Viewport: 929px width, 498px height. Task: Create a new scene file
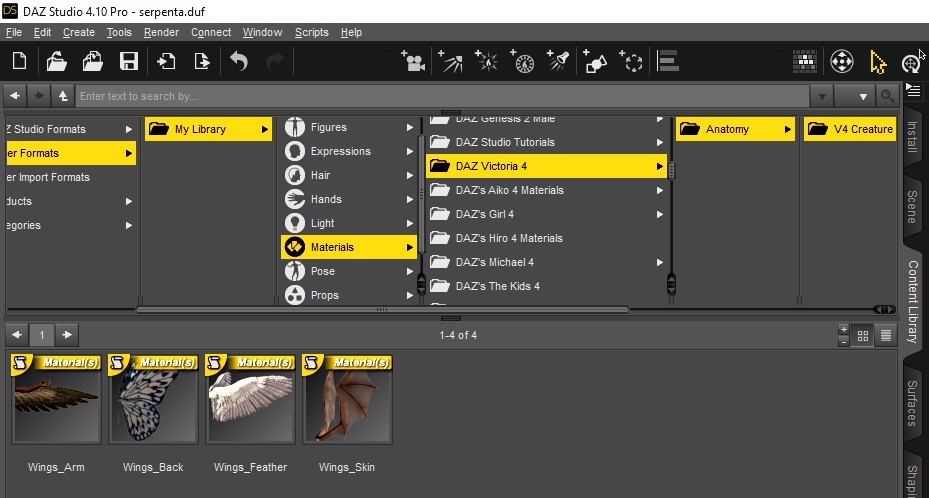coord(20,61)
